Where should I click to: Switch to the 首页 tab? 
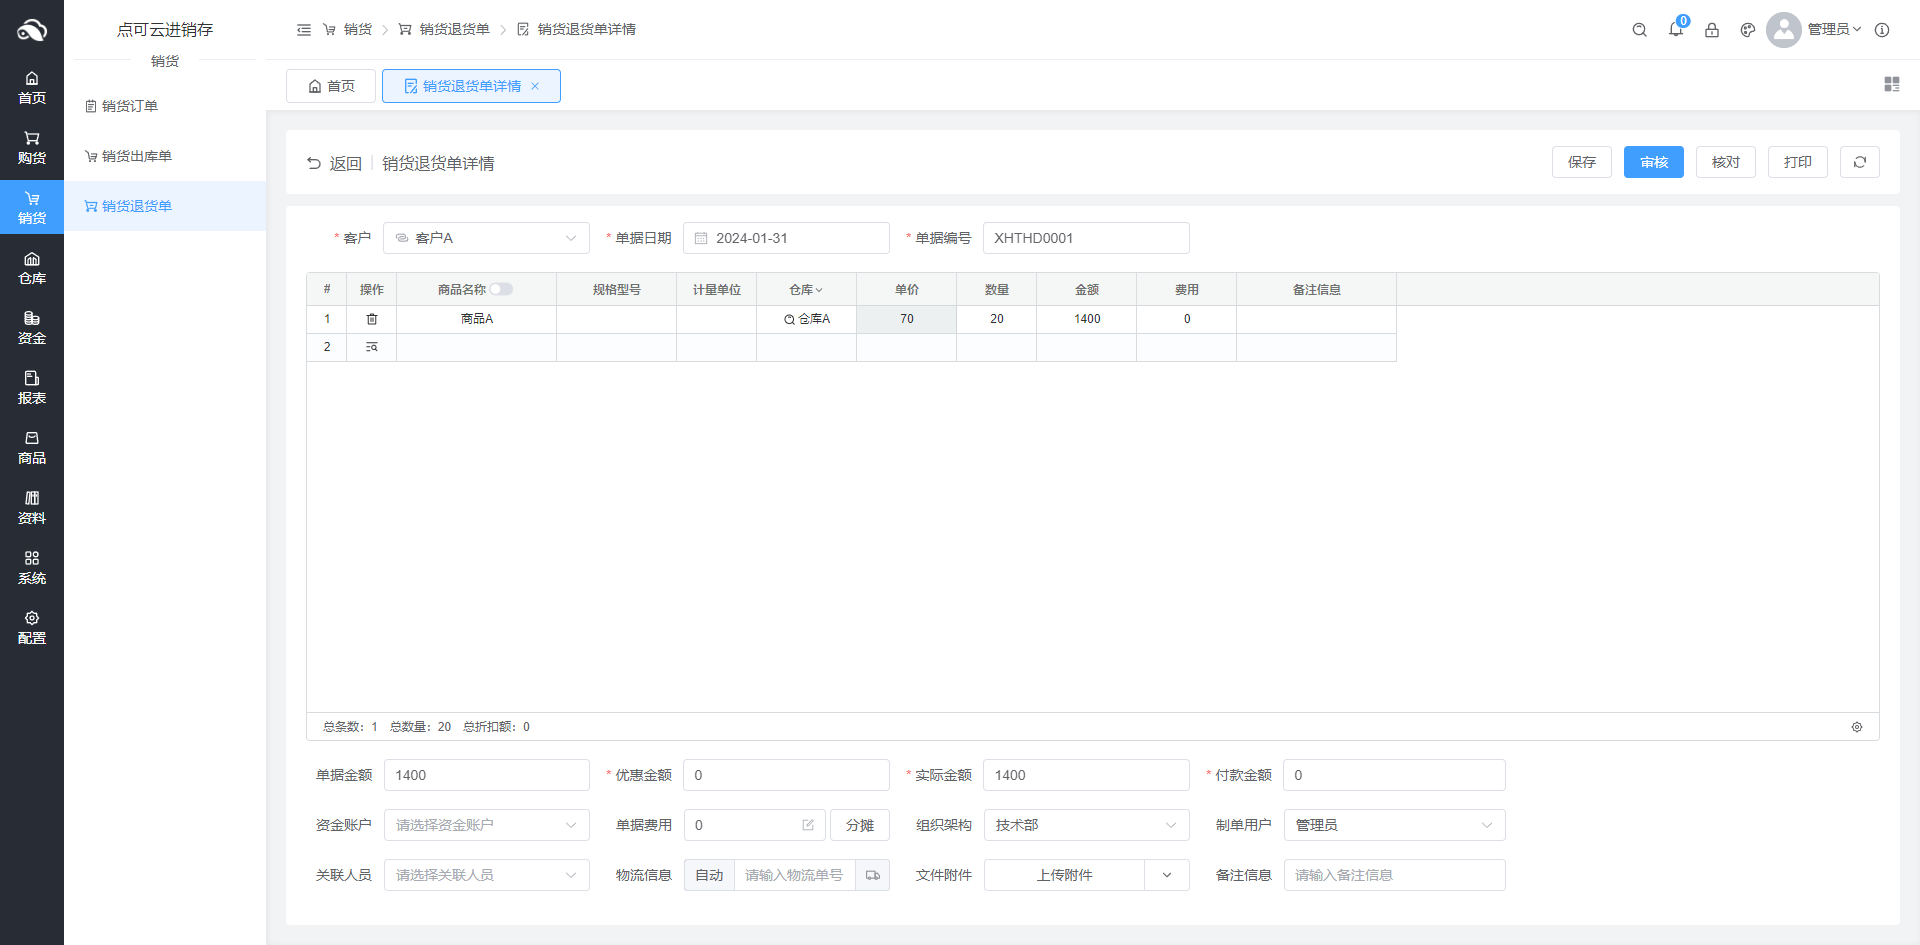[x=331, y=86]
